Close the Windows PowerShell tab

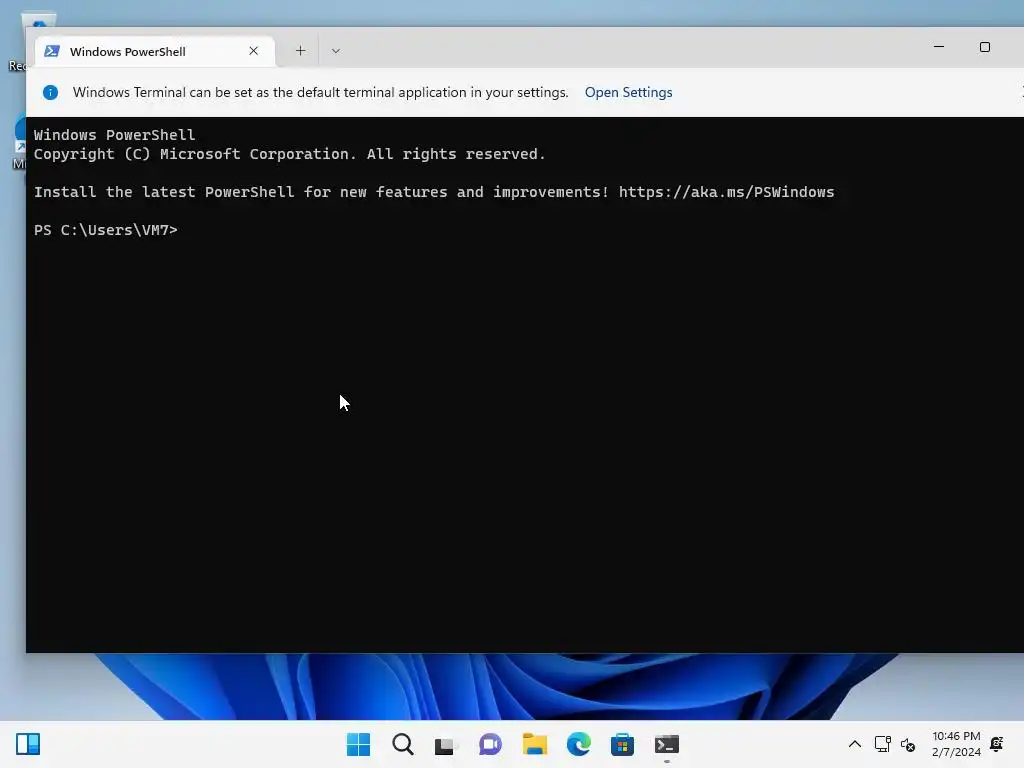coord(253,51)
